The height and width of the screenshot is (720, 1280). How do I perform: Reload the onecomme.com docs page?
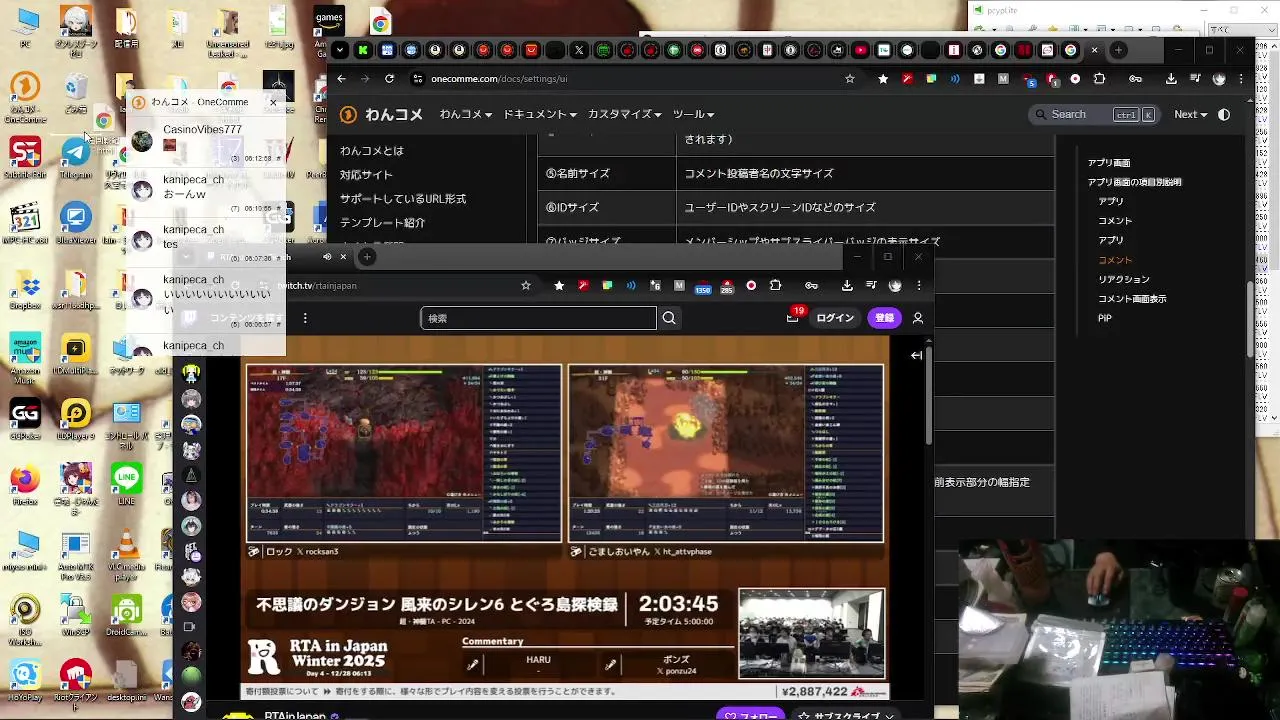(389, 79)
